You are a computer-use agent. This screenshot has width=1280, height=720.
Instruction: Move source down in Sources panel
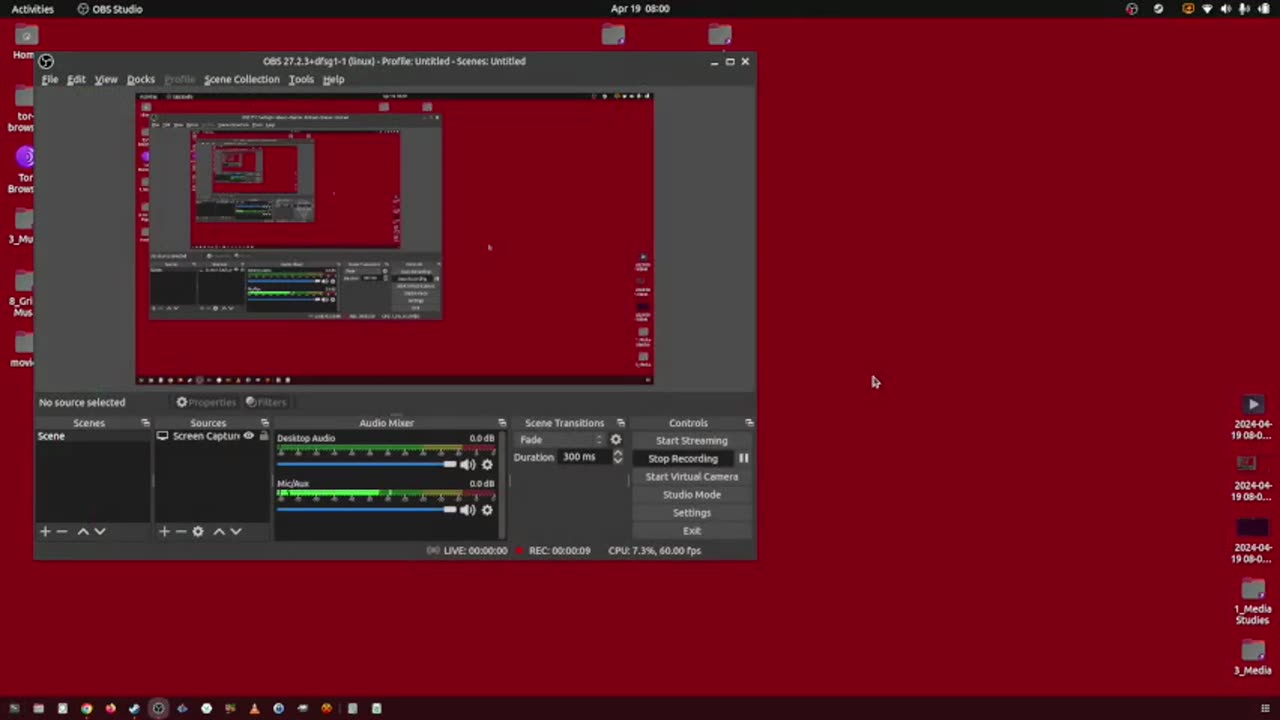[x=236, y=532]
